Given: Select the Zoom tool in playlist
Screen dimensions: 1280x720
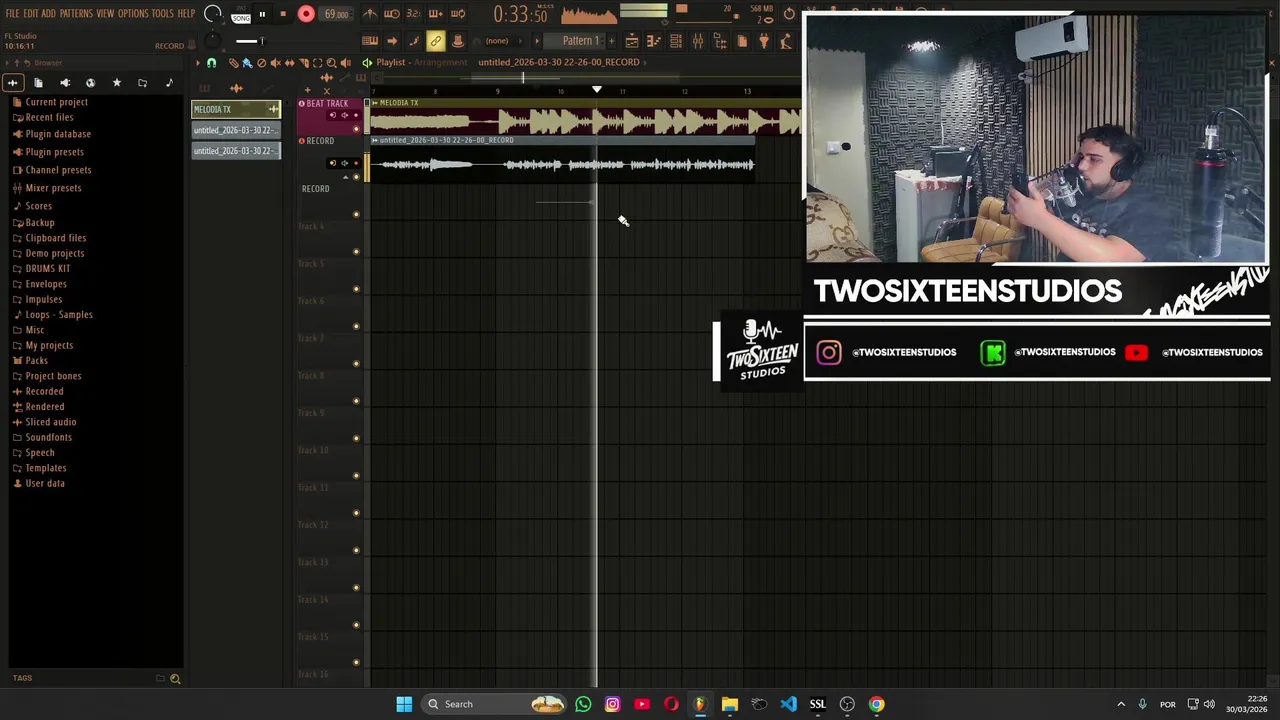Looking at the screenshot, I should coord(331,63).
